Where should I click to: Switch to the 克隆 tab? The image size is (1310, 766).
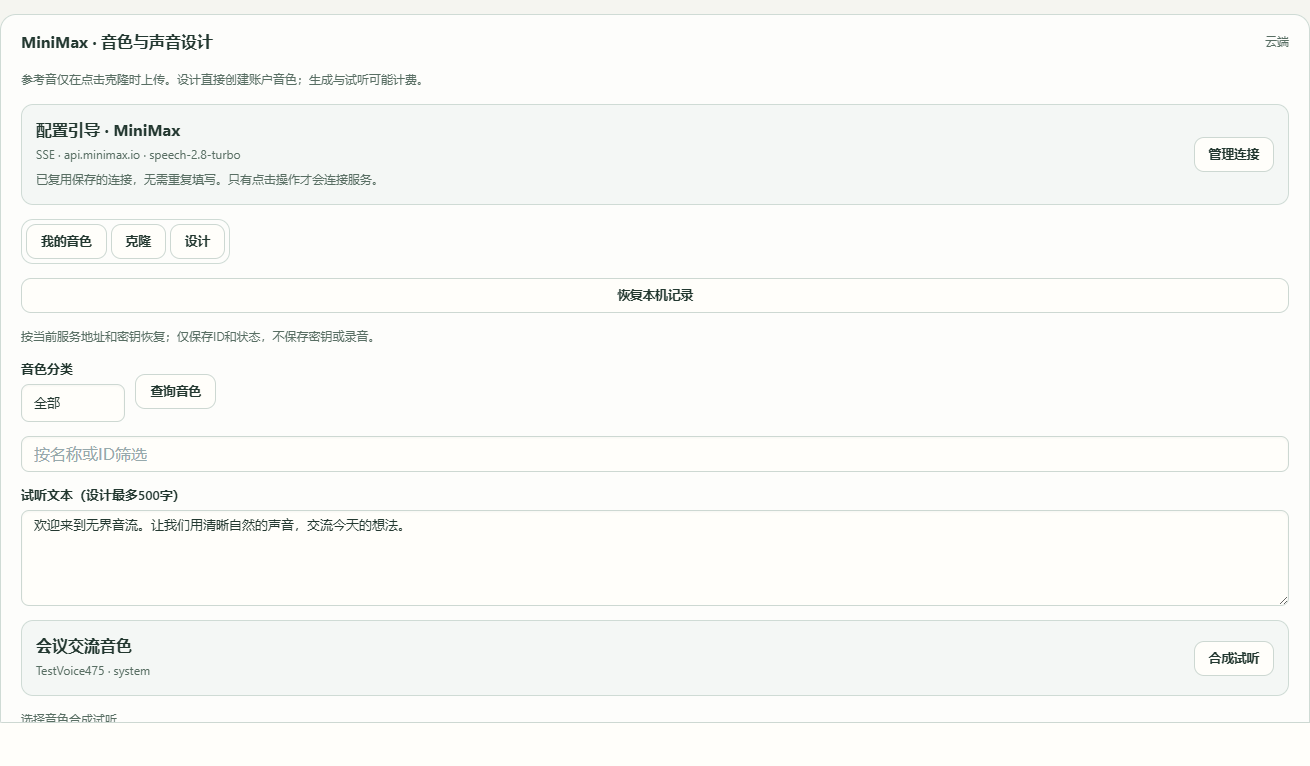click(138, 241)
